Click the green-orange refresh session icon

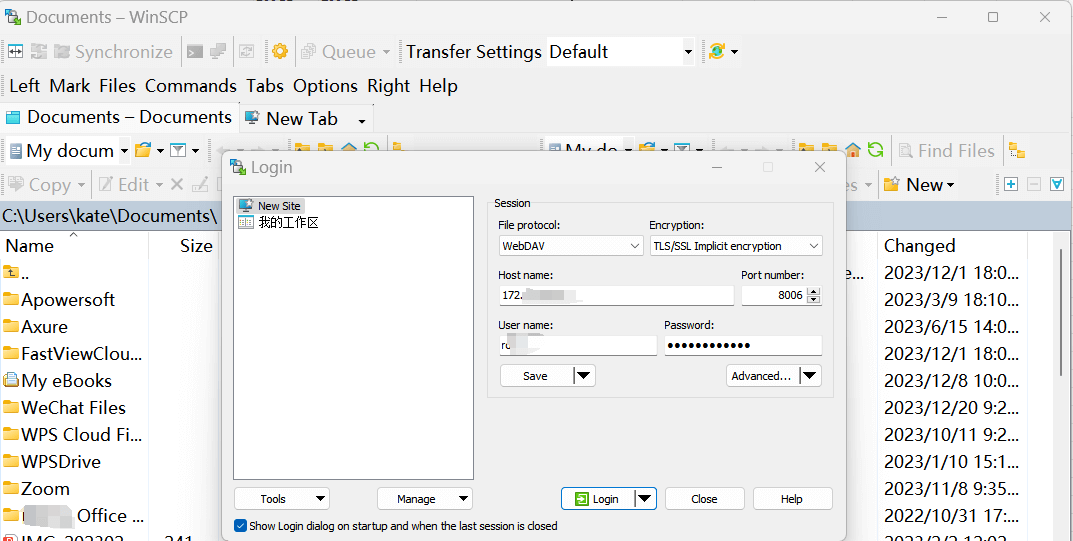[716, 51]
